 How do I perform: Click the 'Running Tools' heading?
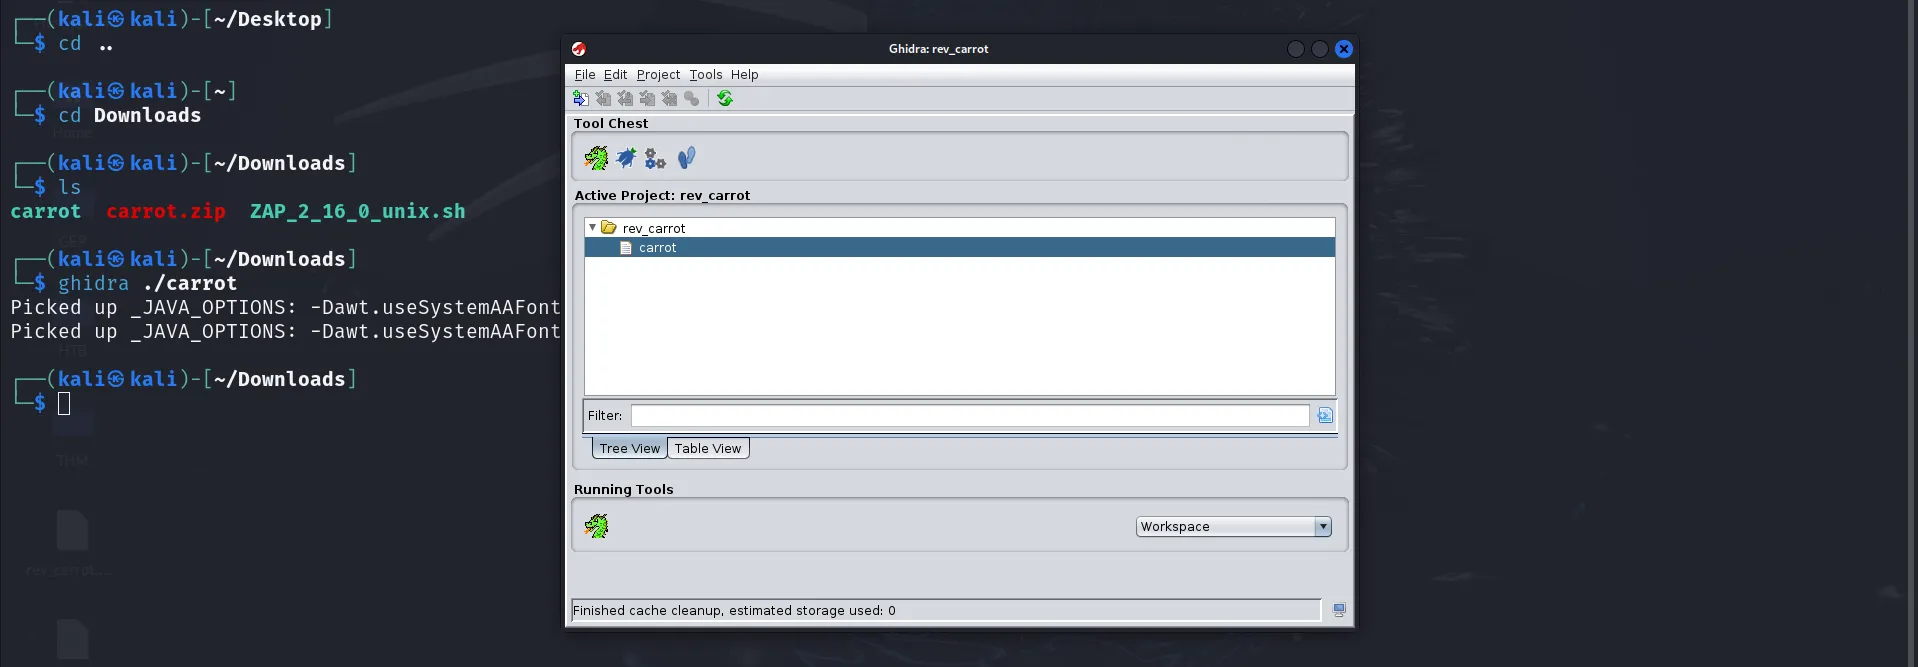coord(624,489)
